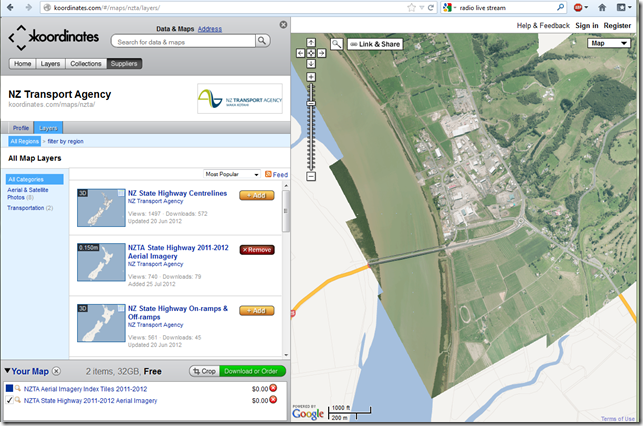This screenshot has width=643, height=426.
Task: Click the map center reset icon
Action: pyautogui.click(x=311, y=53)
